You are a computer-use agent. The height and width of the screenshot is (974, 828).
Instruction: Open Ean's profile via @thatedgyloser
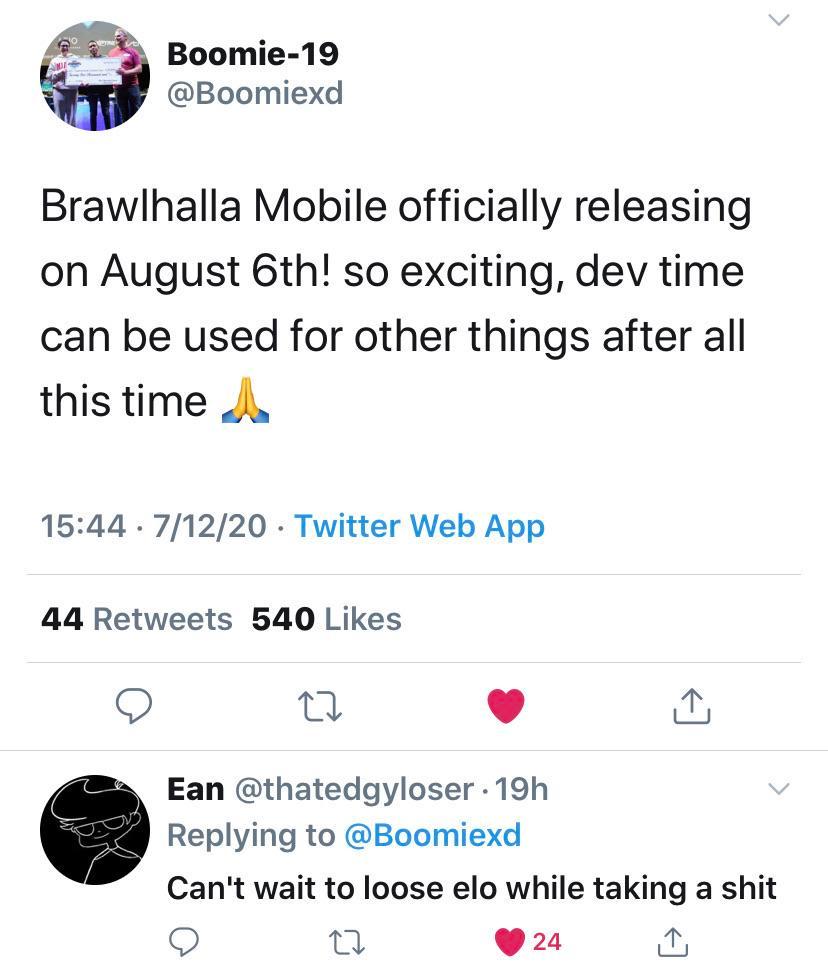353,789
